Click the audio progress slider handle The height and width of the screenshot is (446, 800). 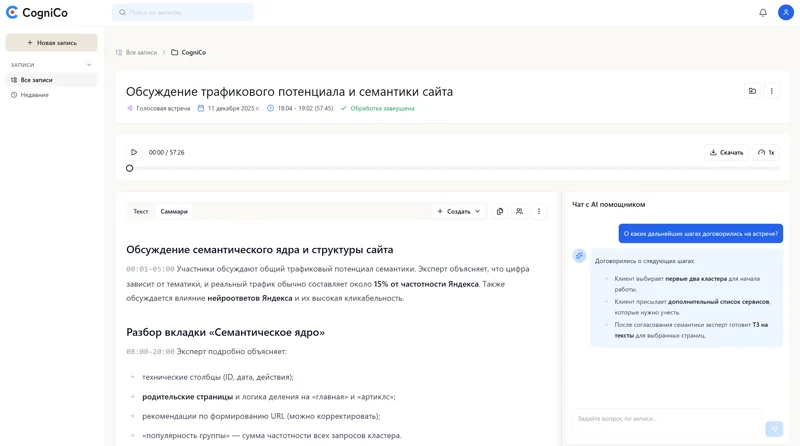tap(130, 168)
